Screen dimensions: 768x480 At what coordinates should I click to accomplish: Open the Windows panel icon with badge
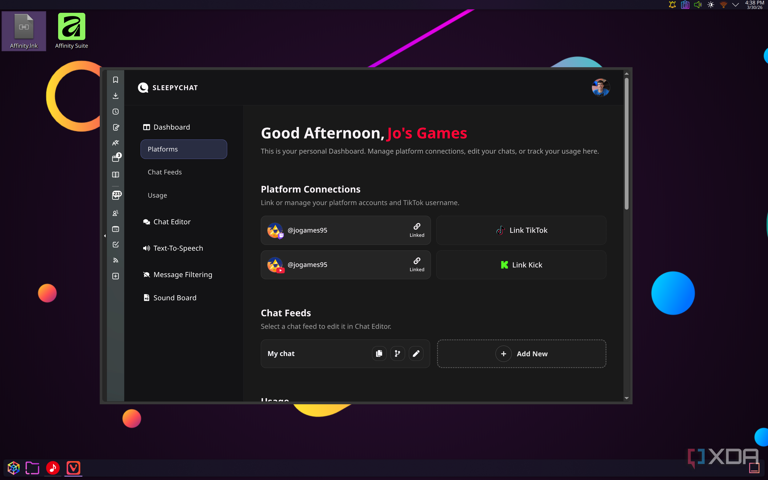tap(116, 158)
